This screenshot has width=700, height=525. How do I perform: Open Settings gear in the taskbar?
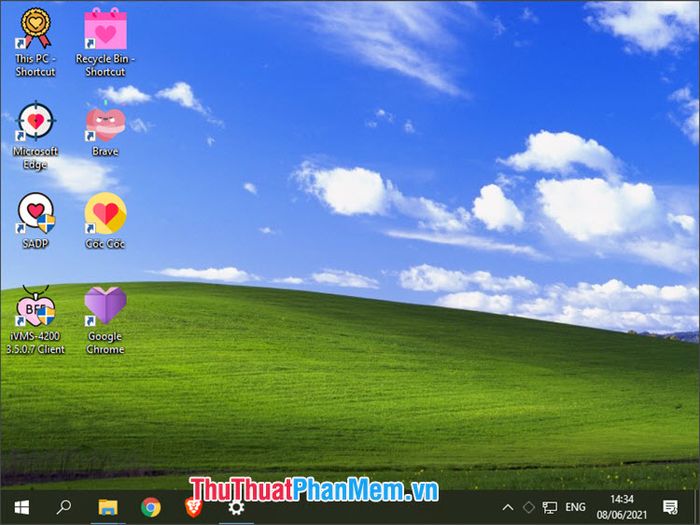tap(236, 507)
